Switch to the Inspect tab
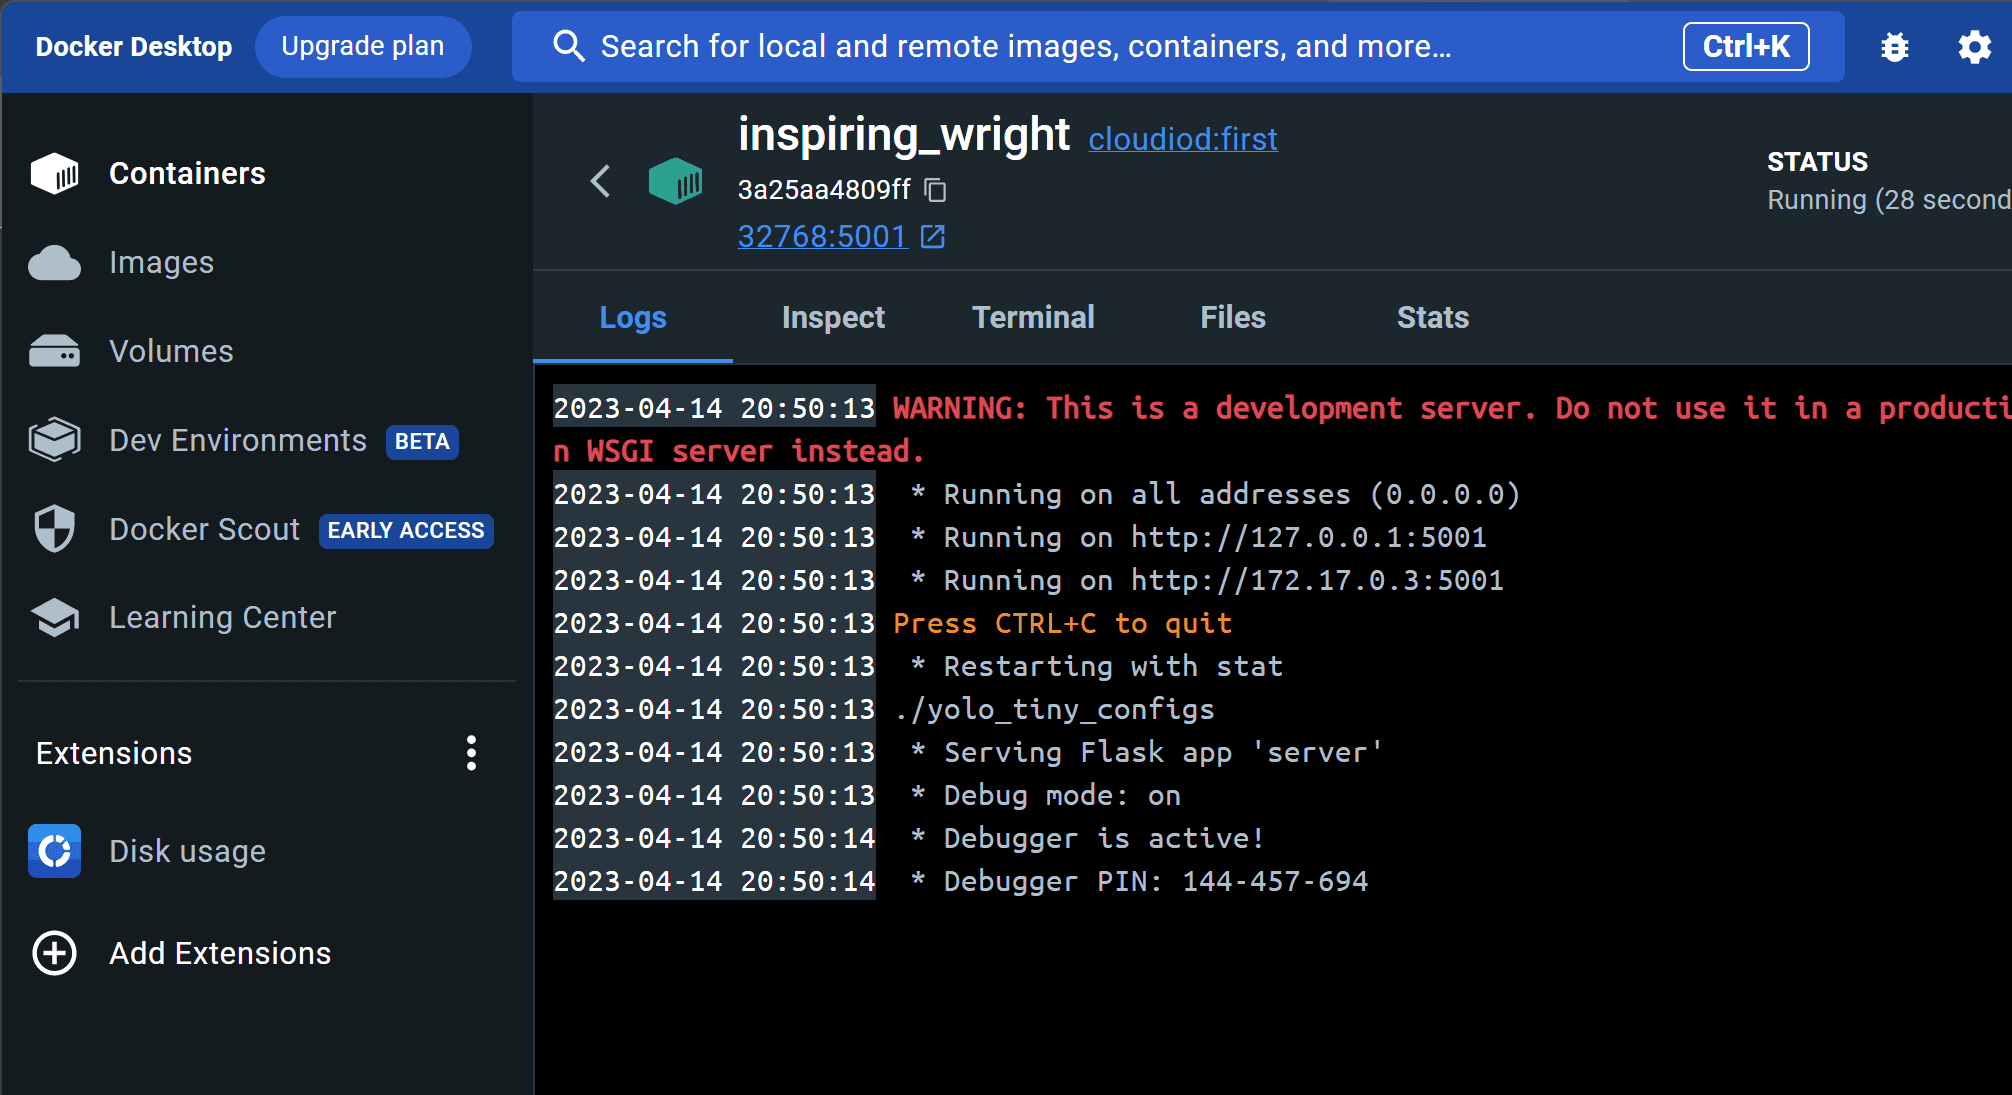This screenshot has width=2012, height=1095. (833, 317)
